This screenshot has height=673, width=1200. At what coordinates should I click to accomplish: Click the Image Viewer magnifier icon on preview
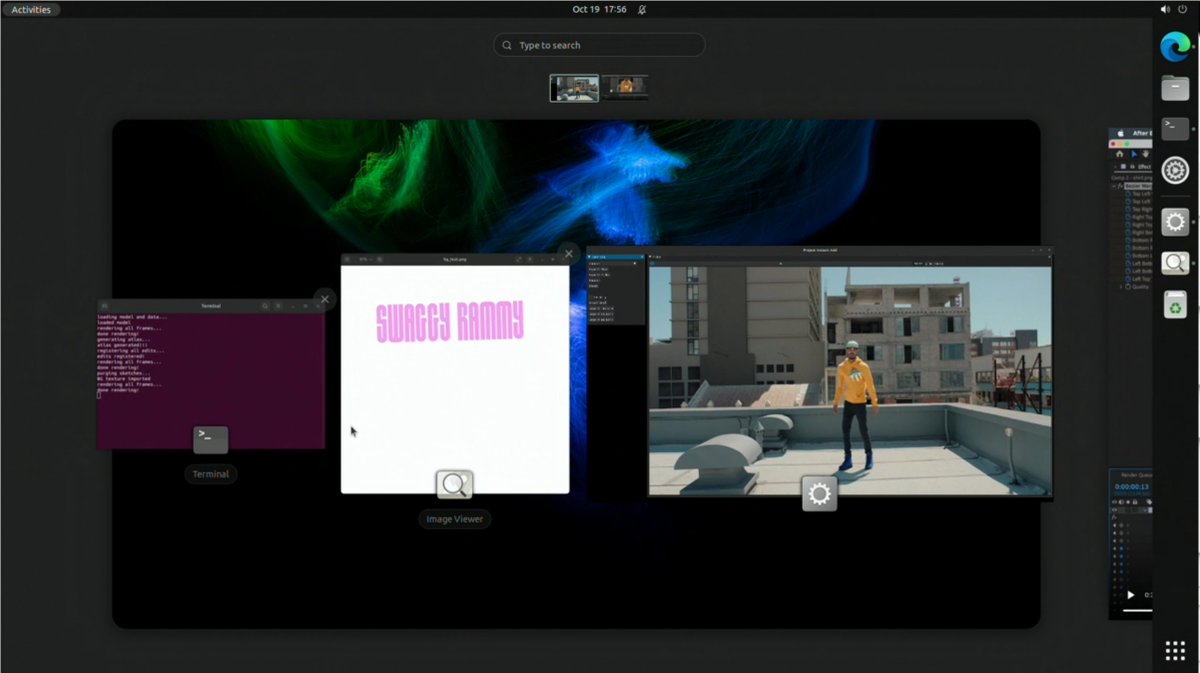[x=455, y=485]
